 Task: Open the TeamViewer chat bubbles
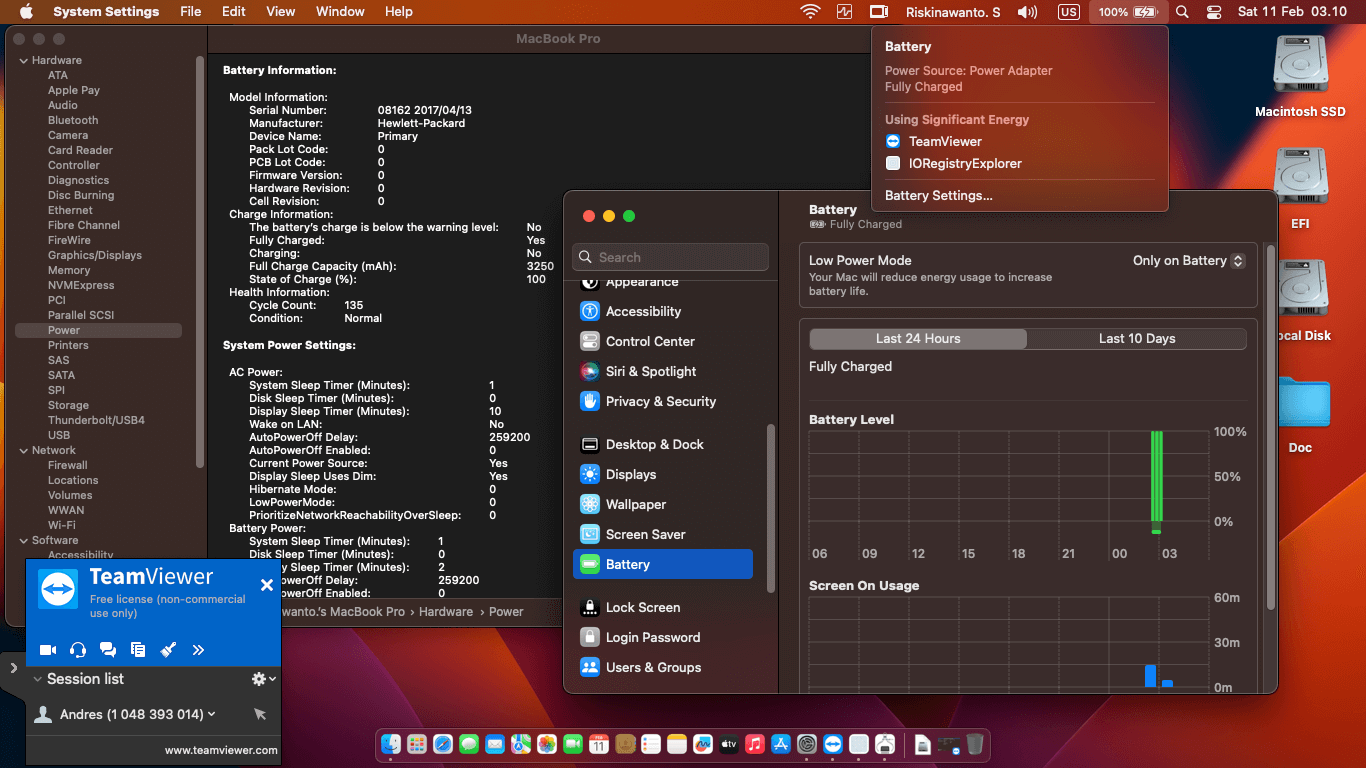click(108, 650)
